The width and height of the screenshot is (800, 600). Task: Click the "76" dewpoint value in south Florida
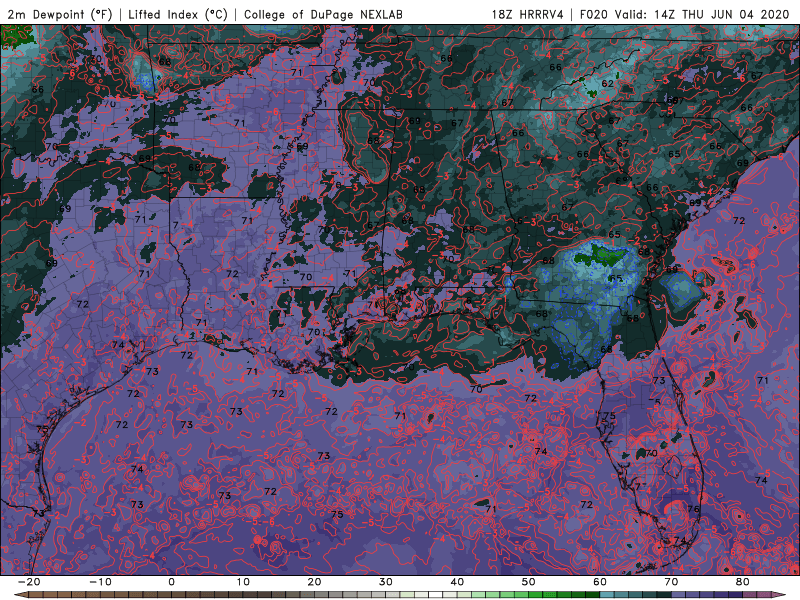click(693, 509)
